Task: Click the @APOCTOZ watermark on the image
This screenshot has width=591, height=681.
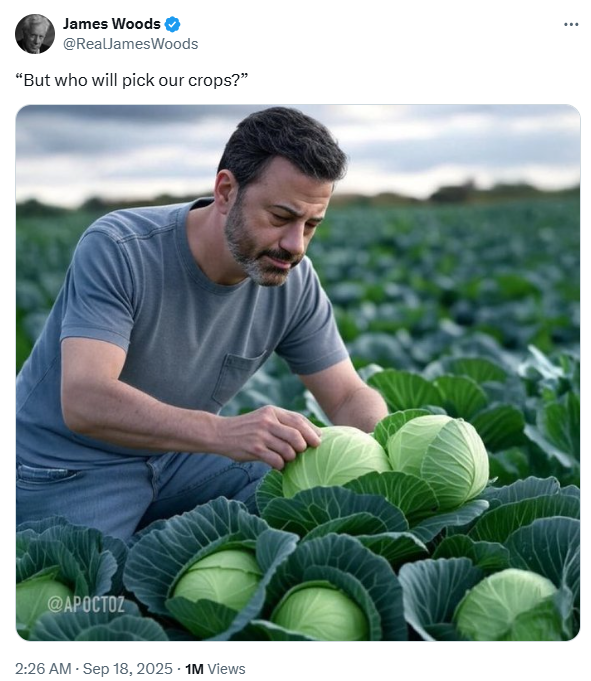Action: [x=86, y=604]
